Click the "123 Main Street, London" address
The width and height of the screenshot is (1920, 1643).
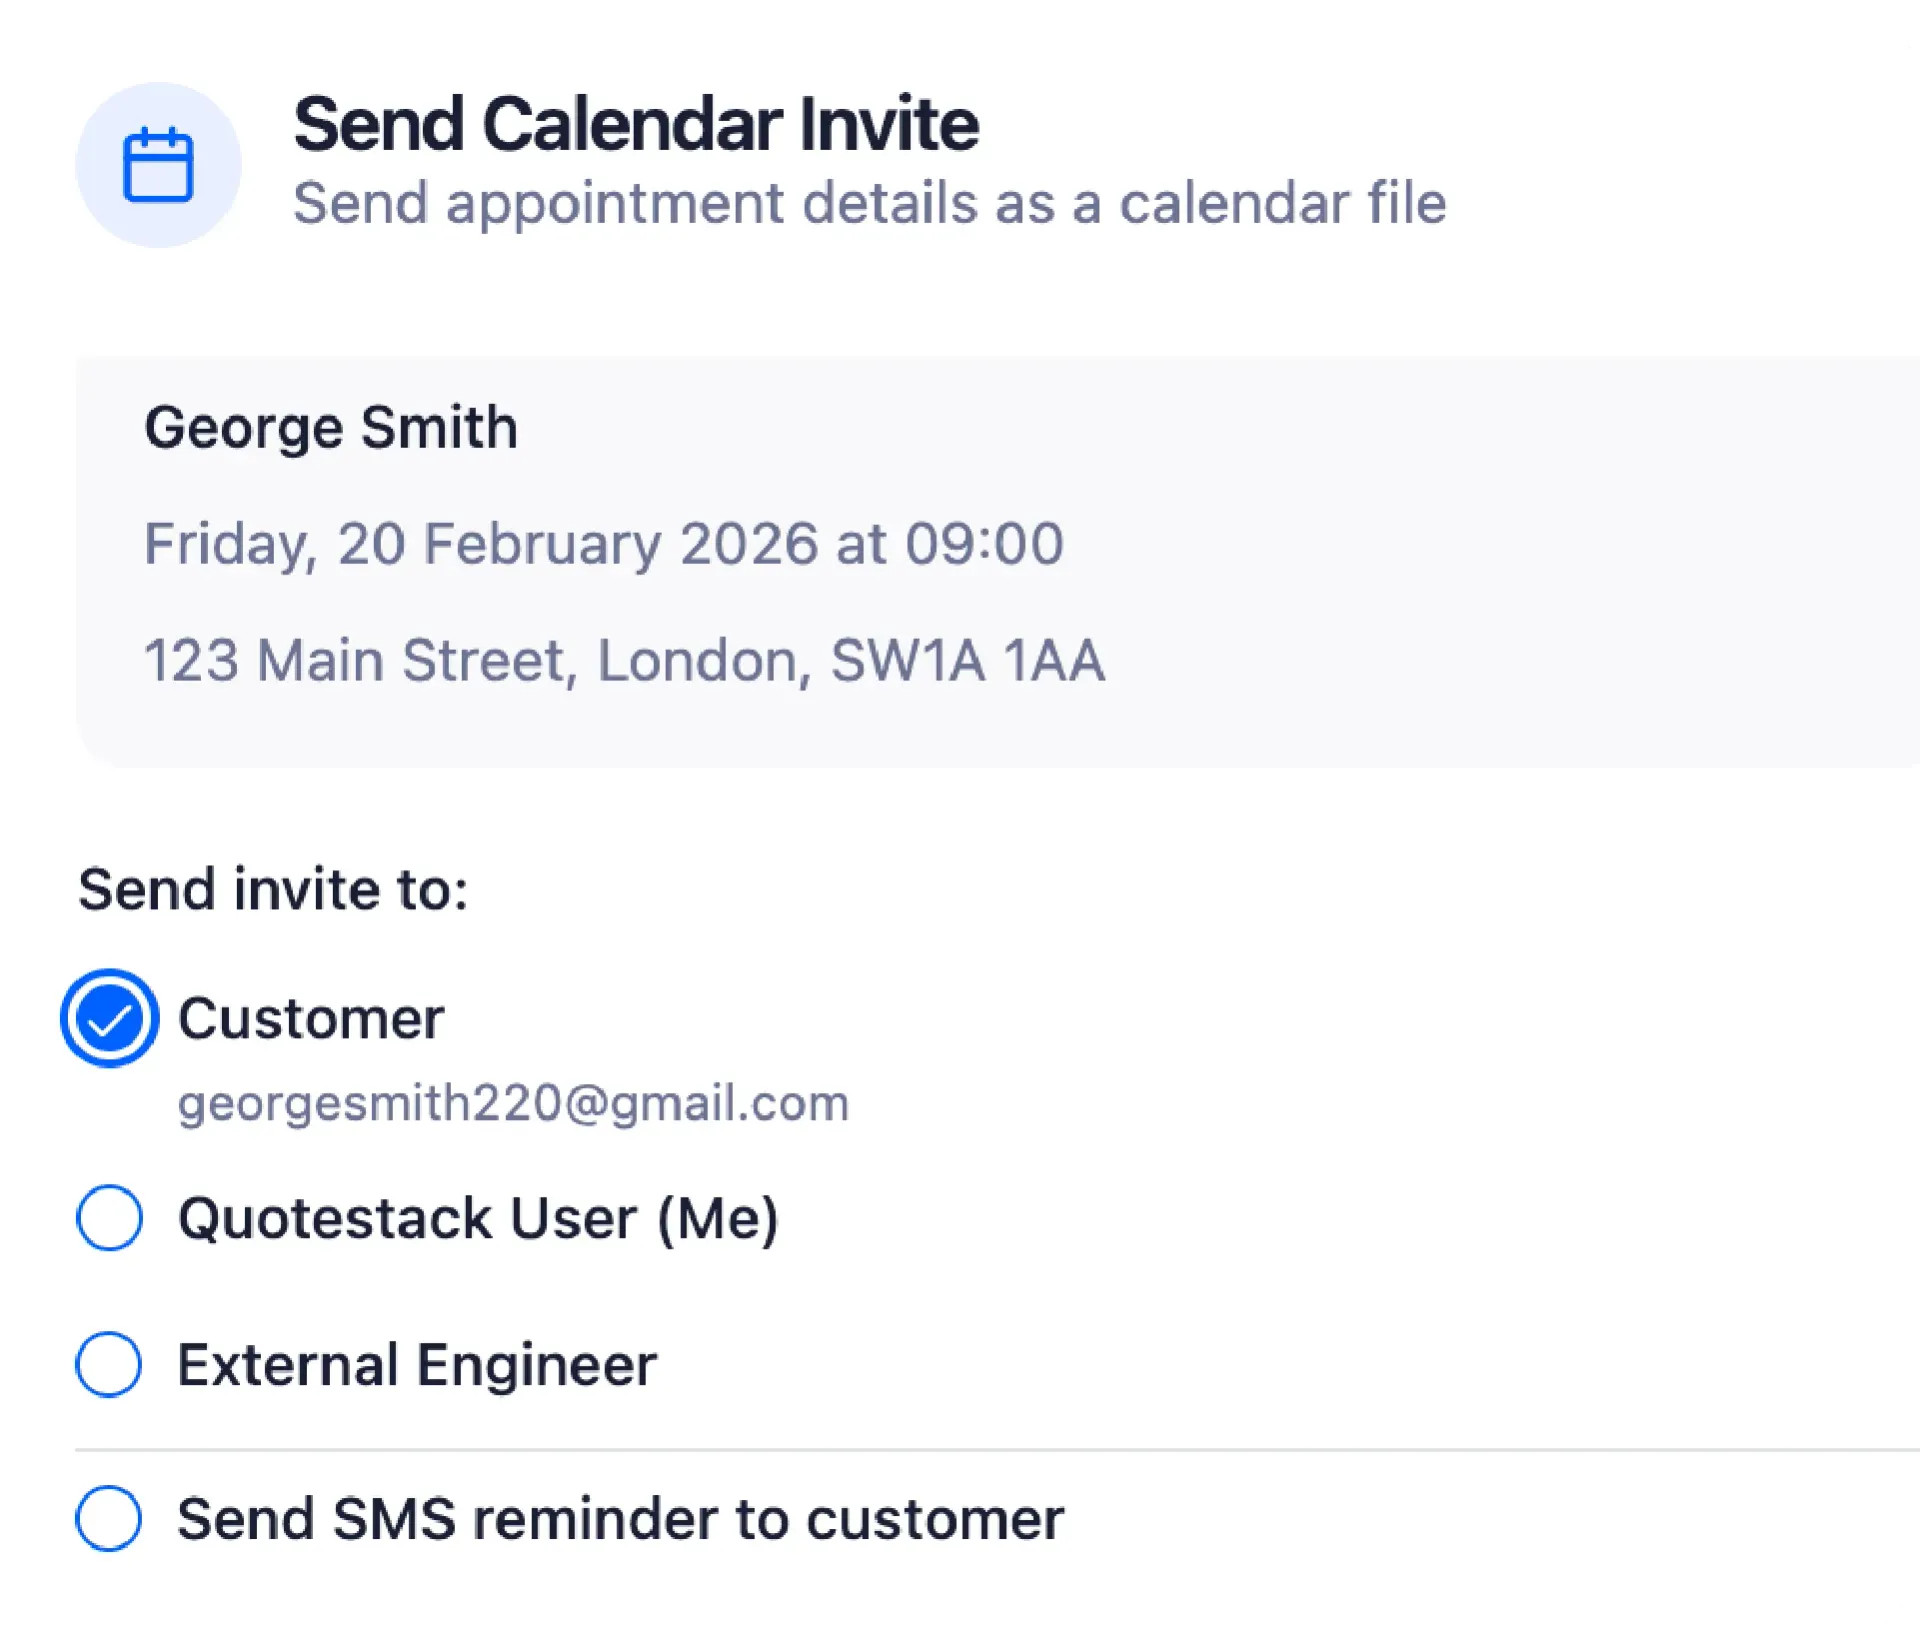470,661
